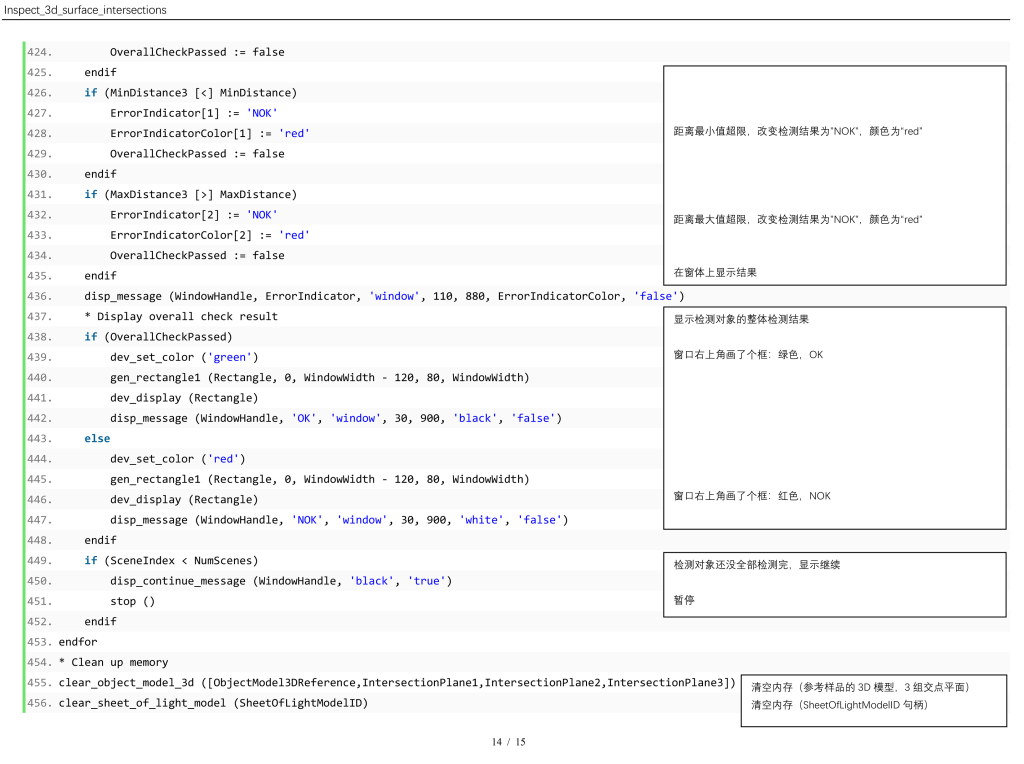This screenshot has width=1024, height=764.
Task: Click the annotation '显示检测对象的整体检测结果'
Action: pyautogui.click(x=741, y=319)
